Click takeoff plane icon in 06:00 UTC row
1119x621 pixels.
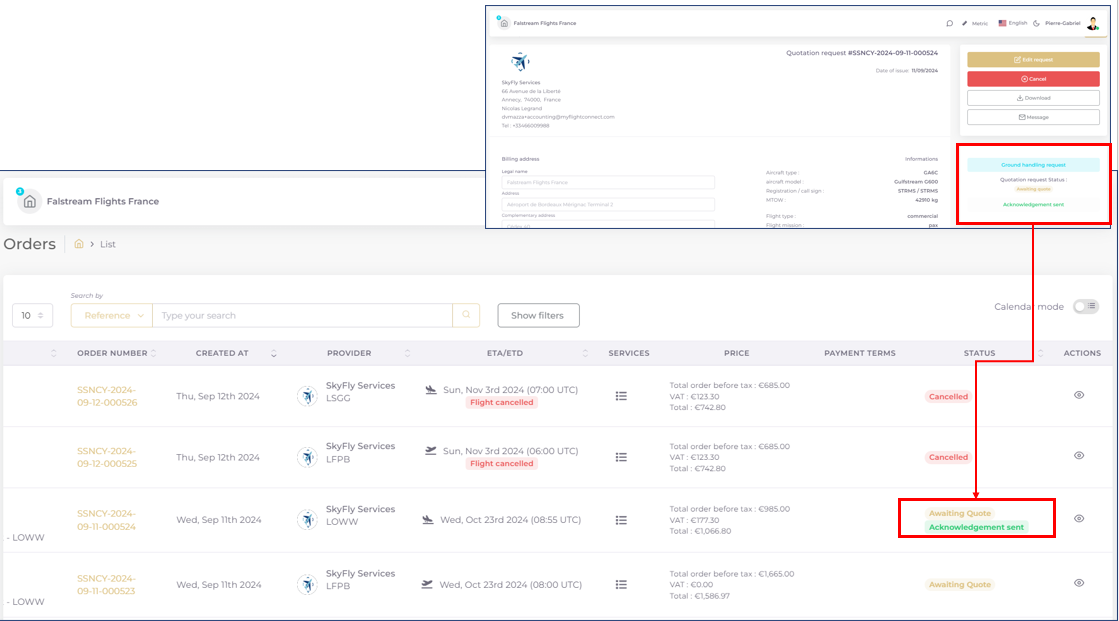point(430,450)
